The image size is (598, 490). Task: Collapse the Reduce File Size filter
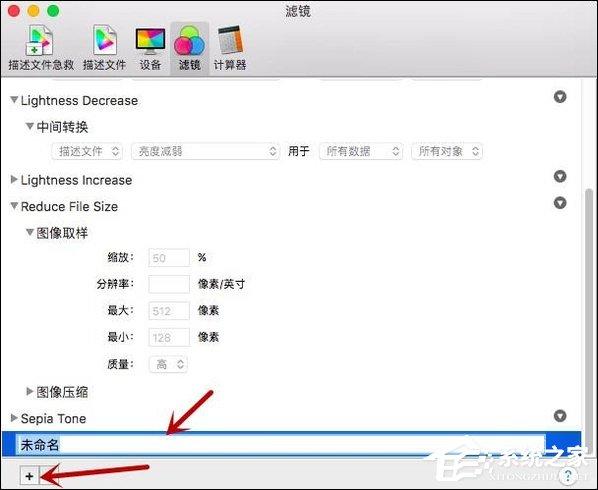pyautogui.click(x=14, y=206)
